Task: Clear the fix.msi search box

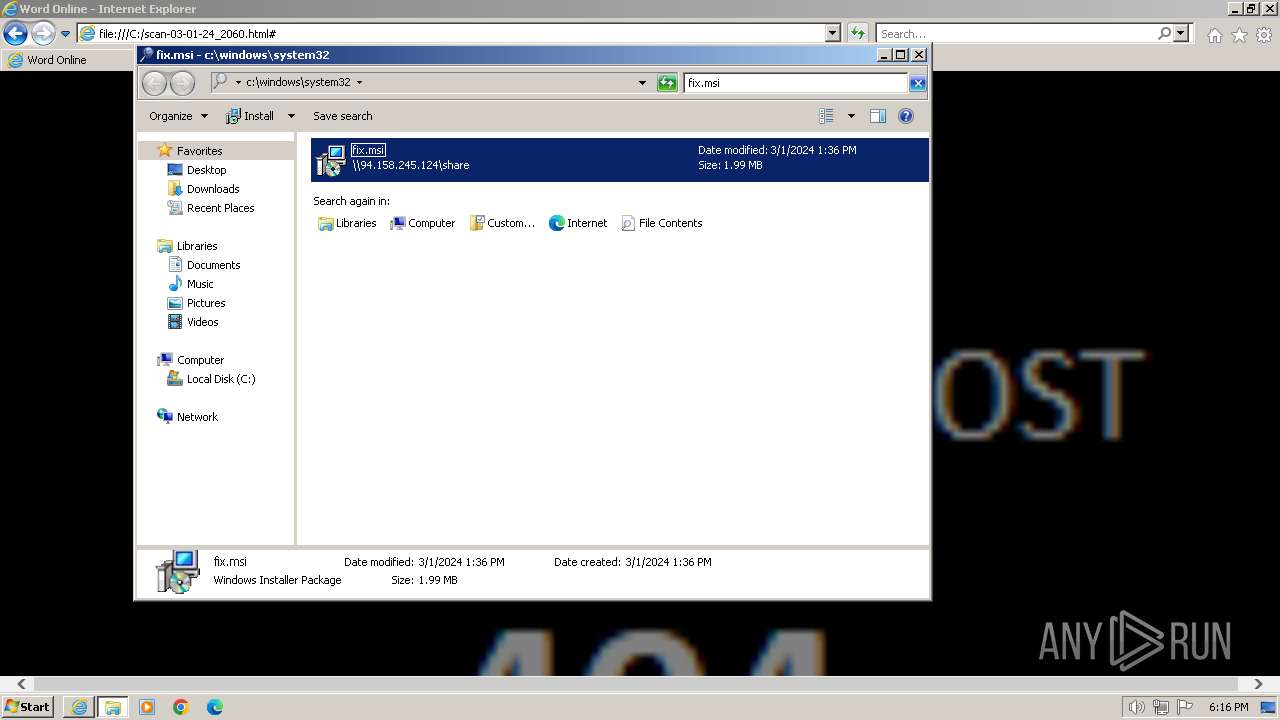Action: tap(917, 83)
